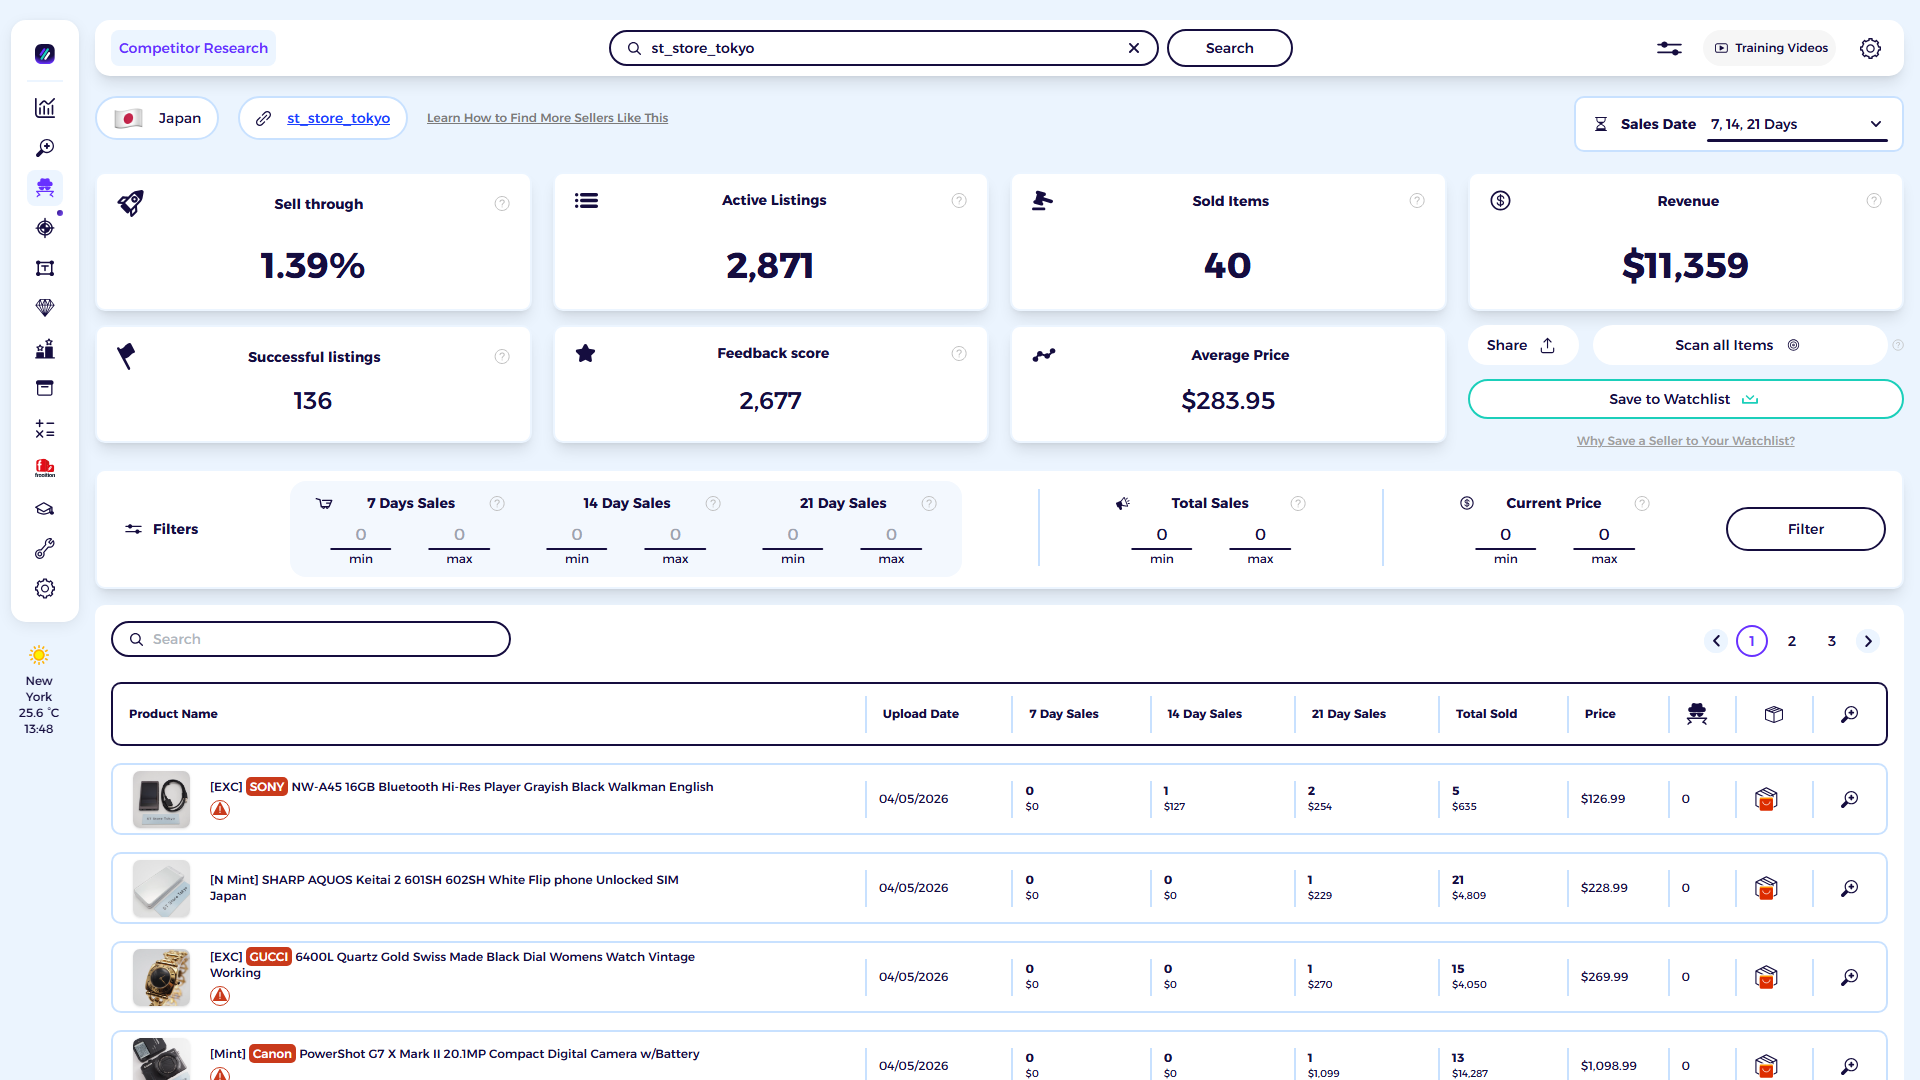Viewport: 1920px width, 1080px height.
Task: Open the top-right settings gear
Action: pyautogui.click(x=1870, y=48)
